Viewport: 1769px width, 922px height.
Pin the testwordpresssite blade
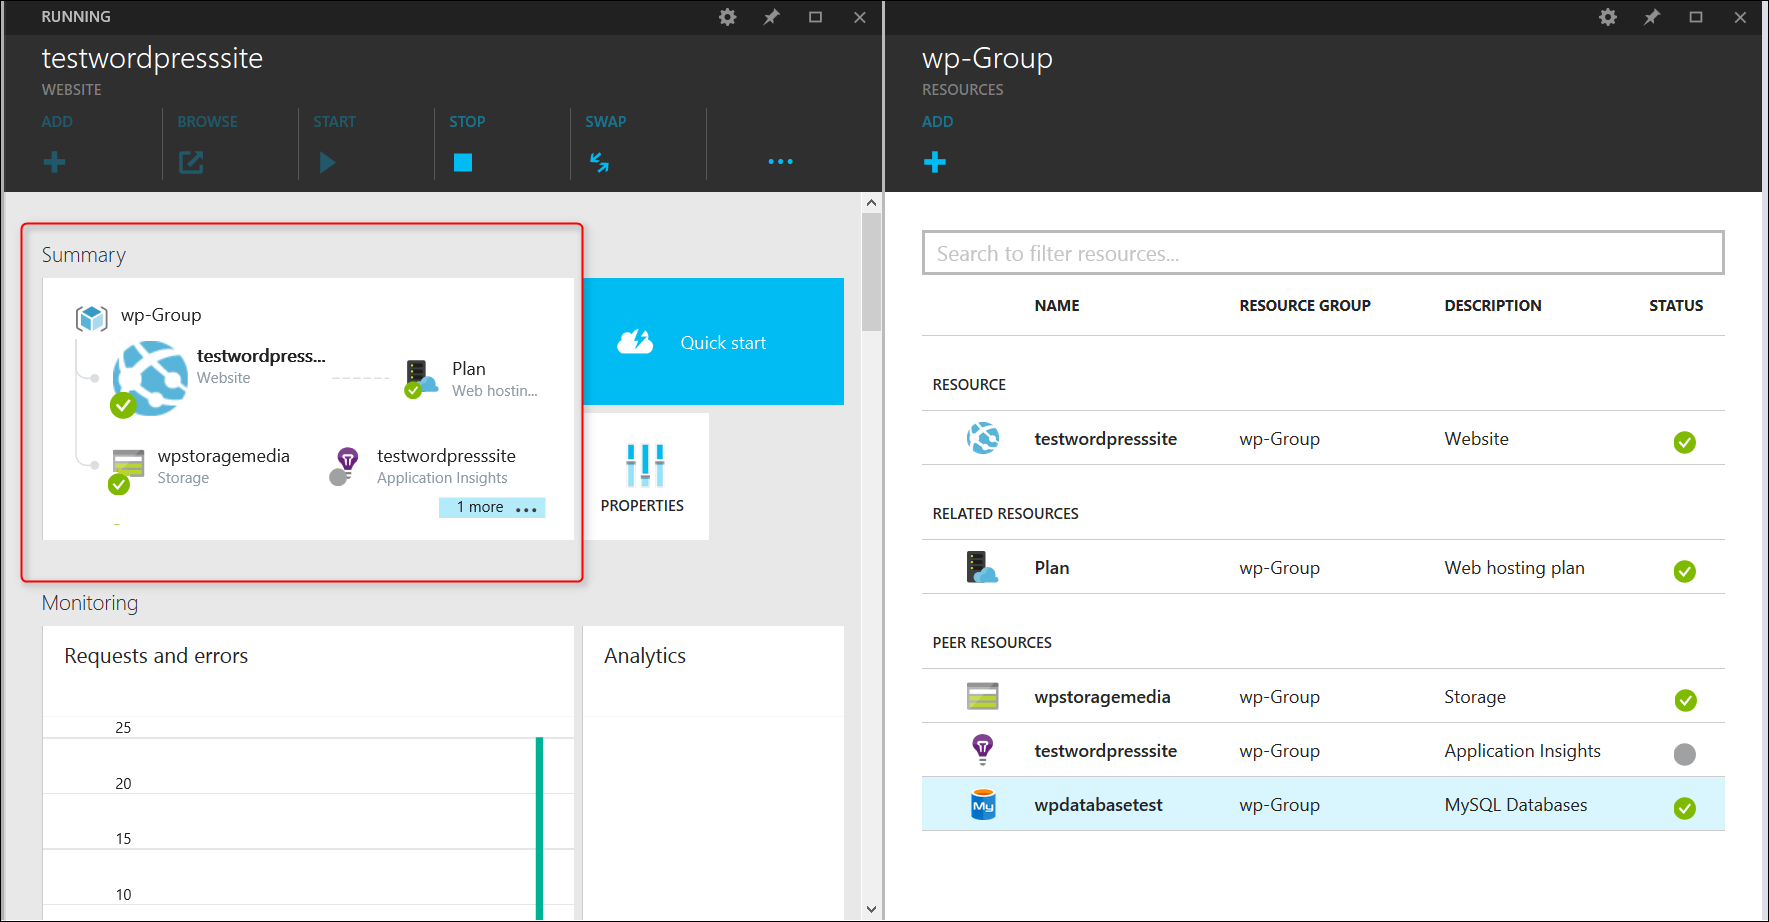coord(771,17)
